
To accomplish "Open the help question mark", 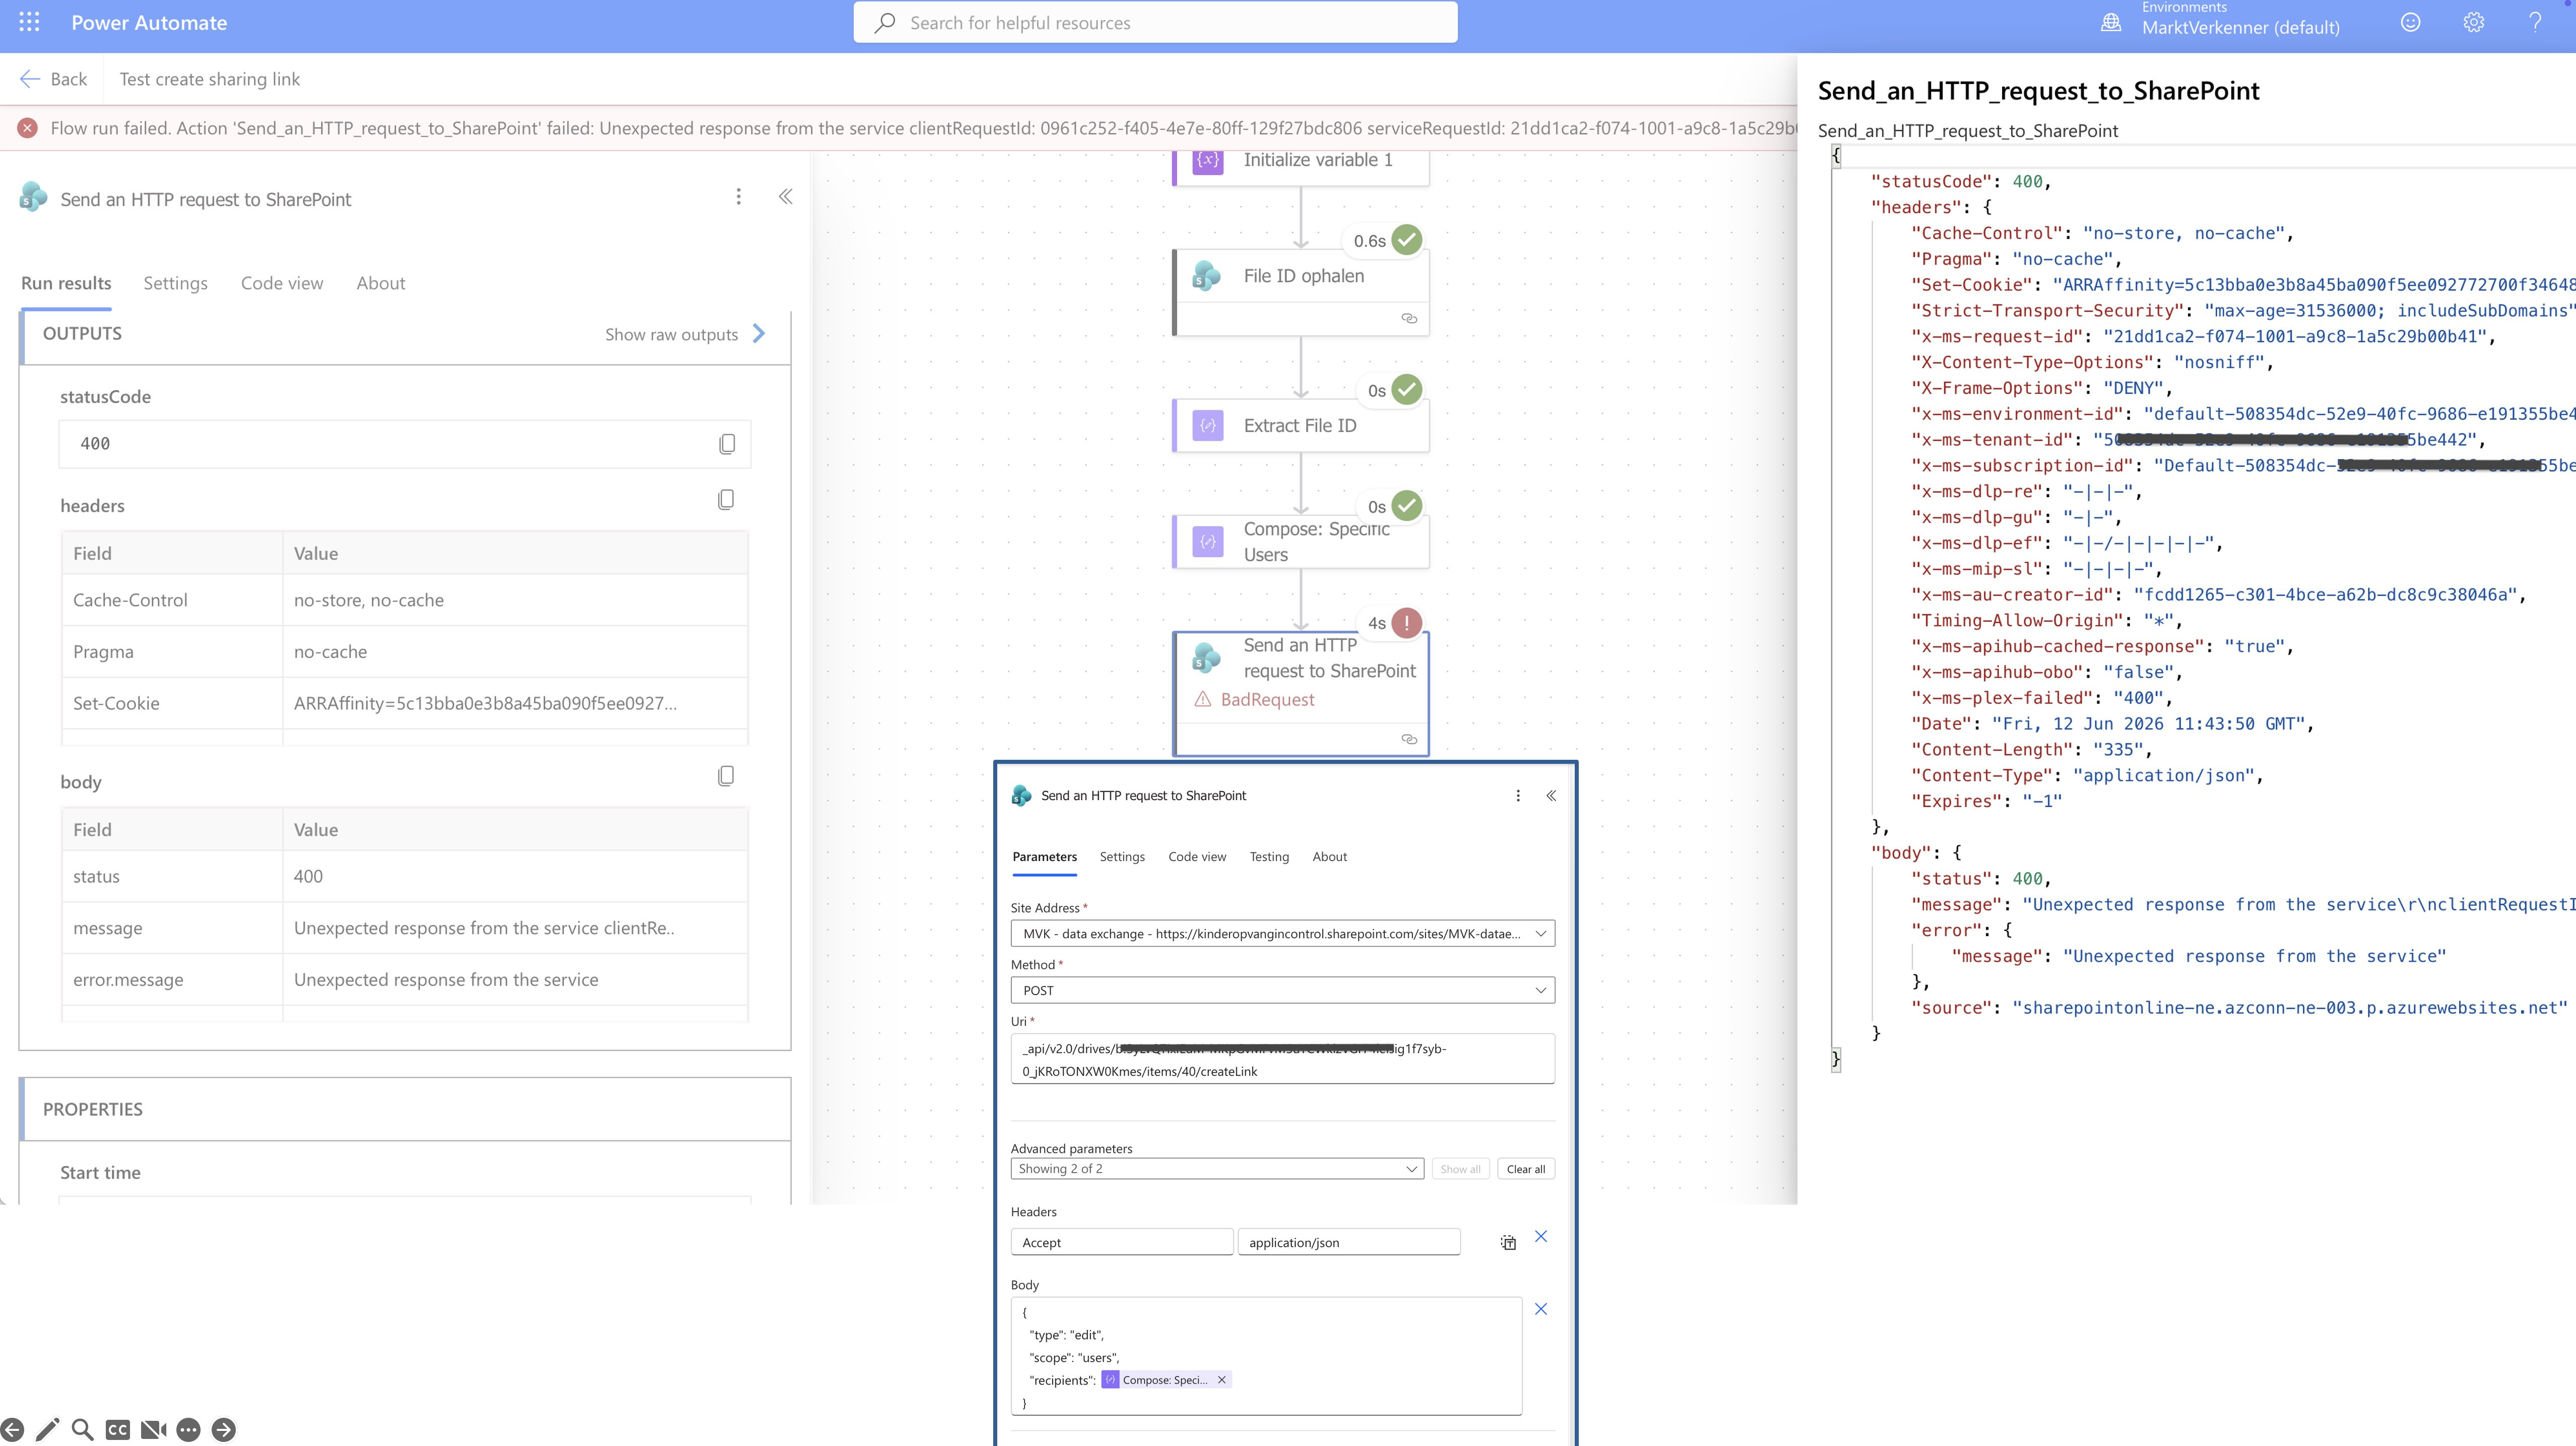I will click(2535, 22).
